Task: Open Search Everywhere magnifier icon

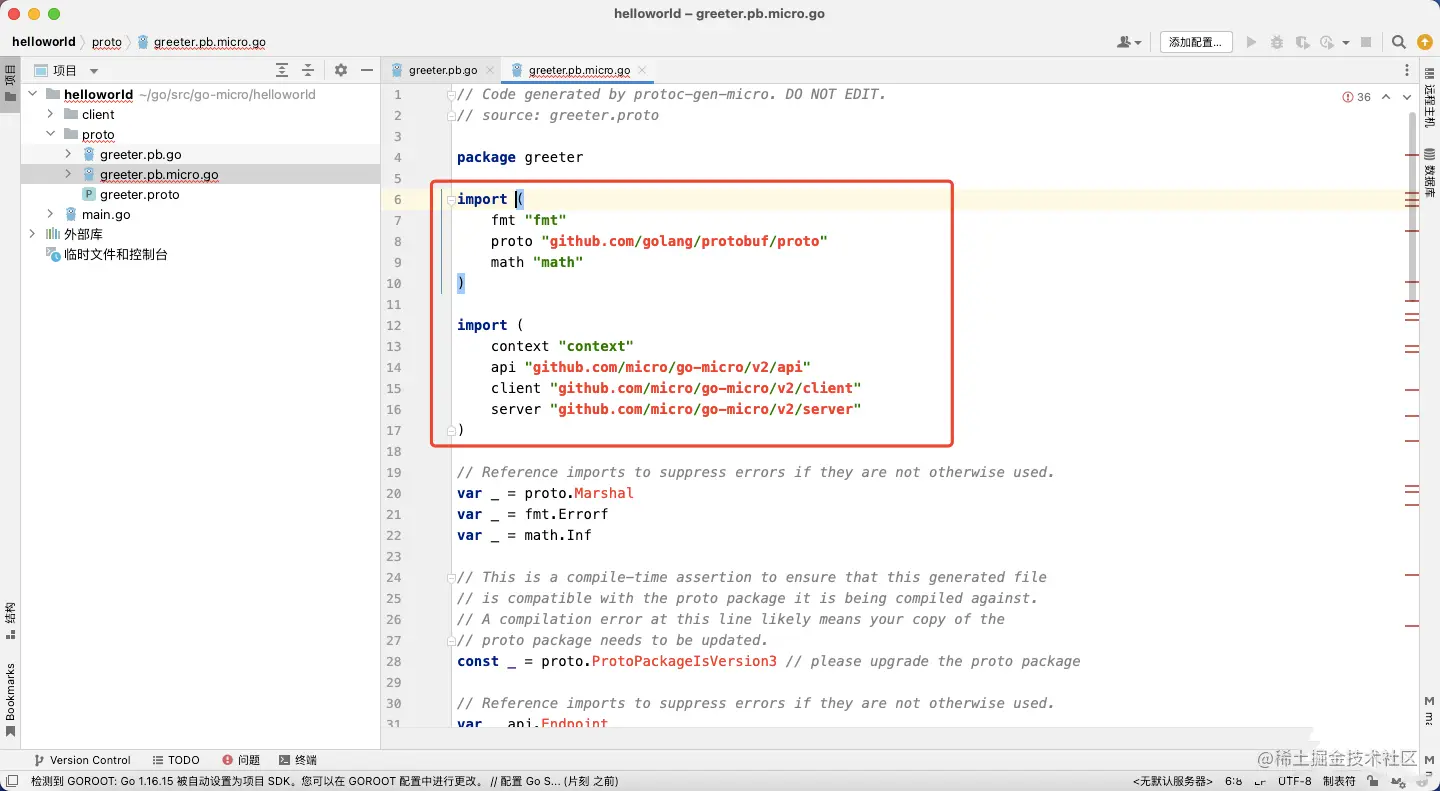Action: pos(1399,42)
